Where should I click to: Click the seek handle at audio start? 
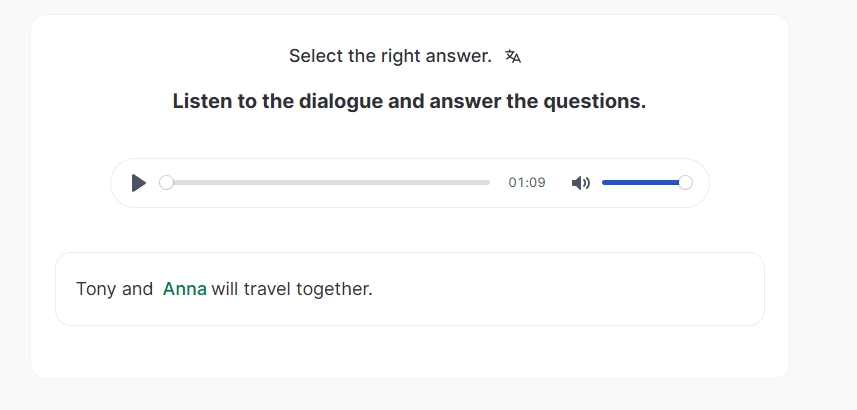(166, 183)
